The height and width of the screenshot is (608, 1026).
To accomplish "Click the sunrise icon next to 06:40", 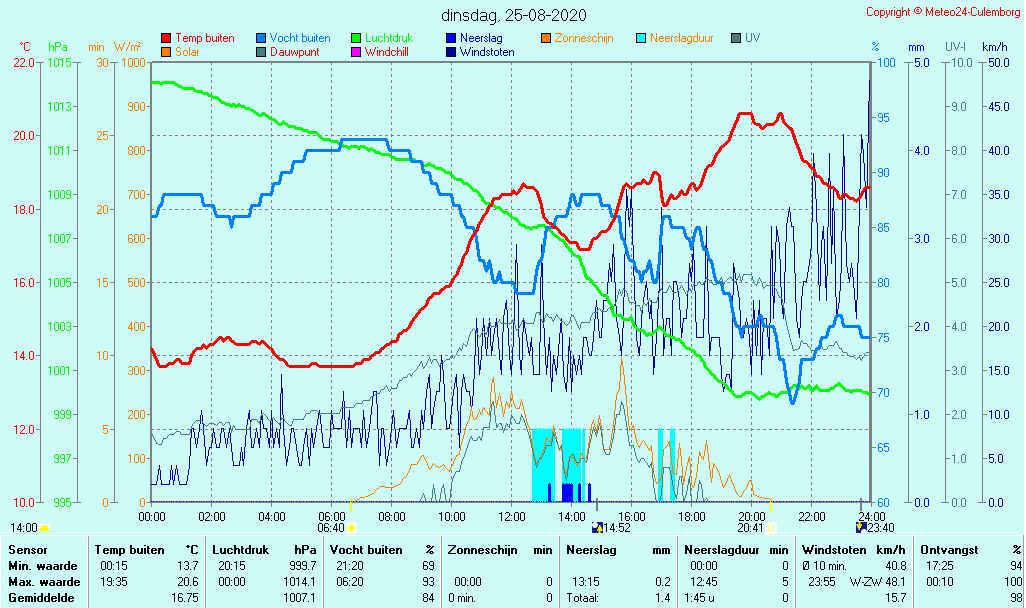I will point(351,528).
